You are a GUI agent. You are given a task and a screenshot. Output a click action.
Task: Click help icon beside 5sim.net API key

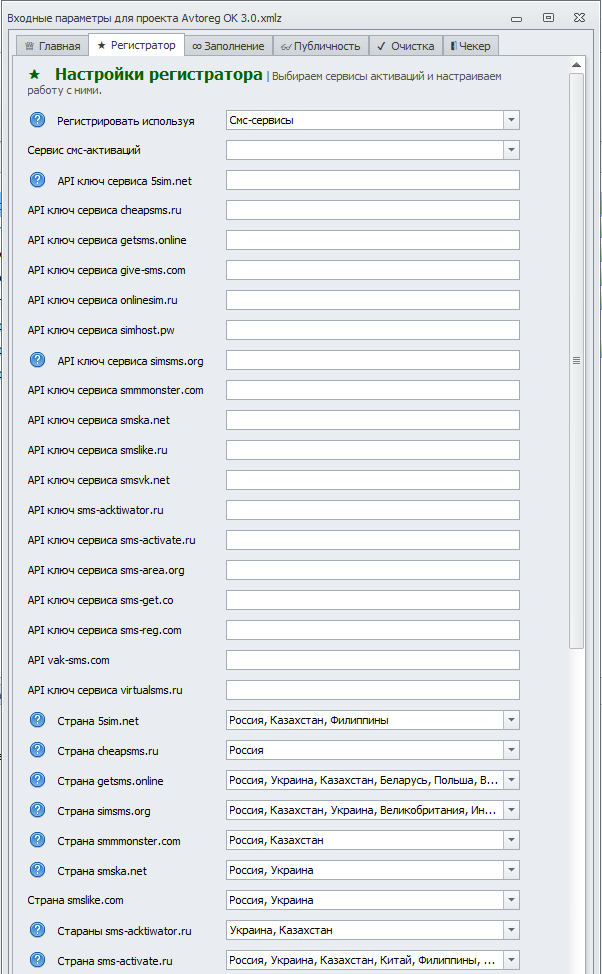[38, 180]
